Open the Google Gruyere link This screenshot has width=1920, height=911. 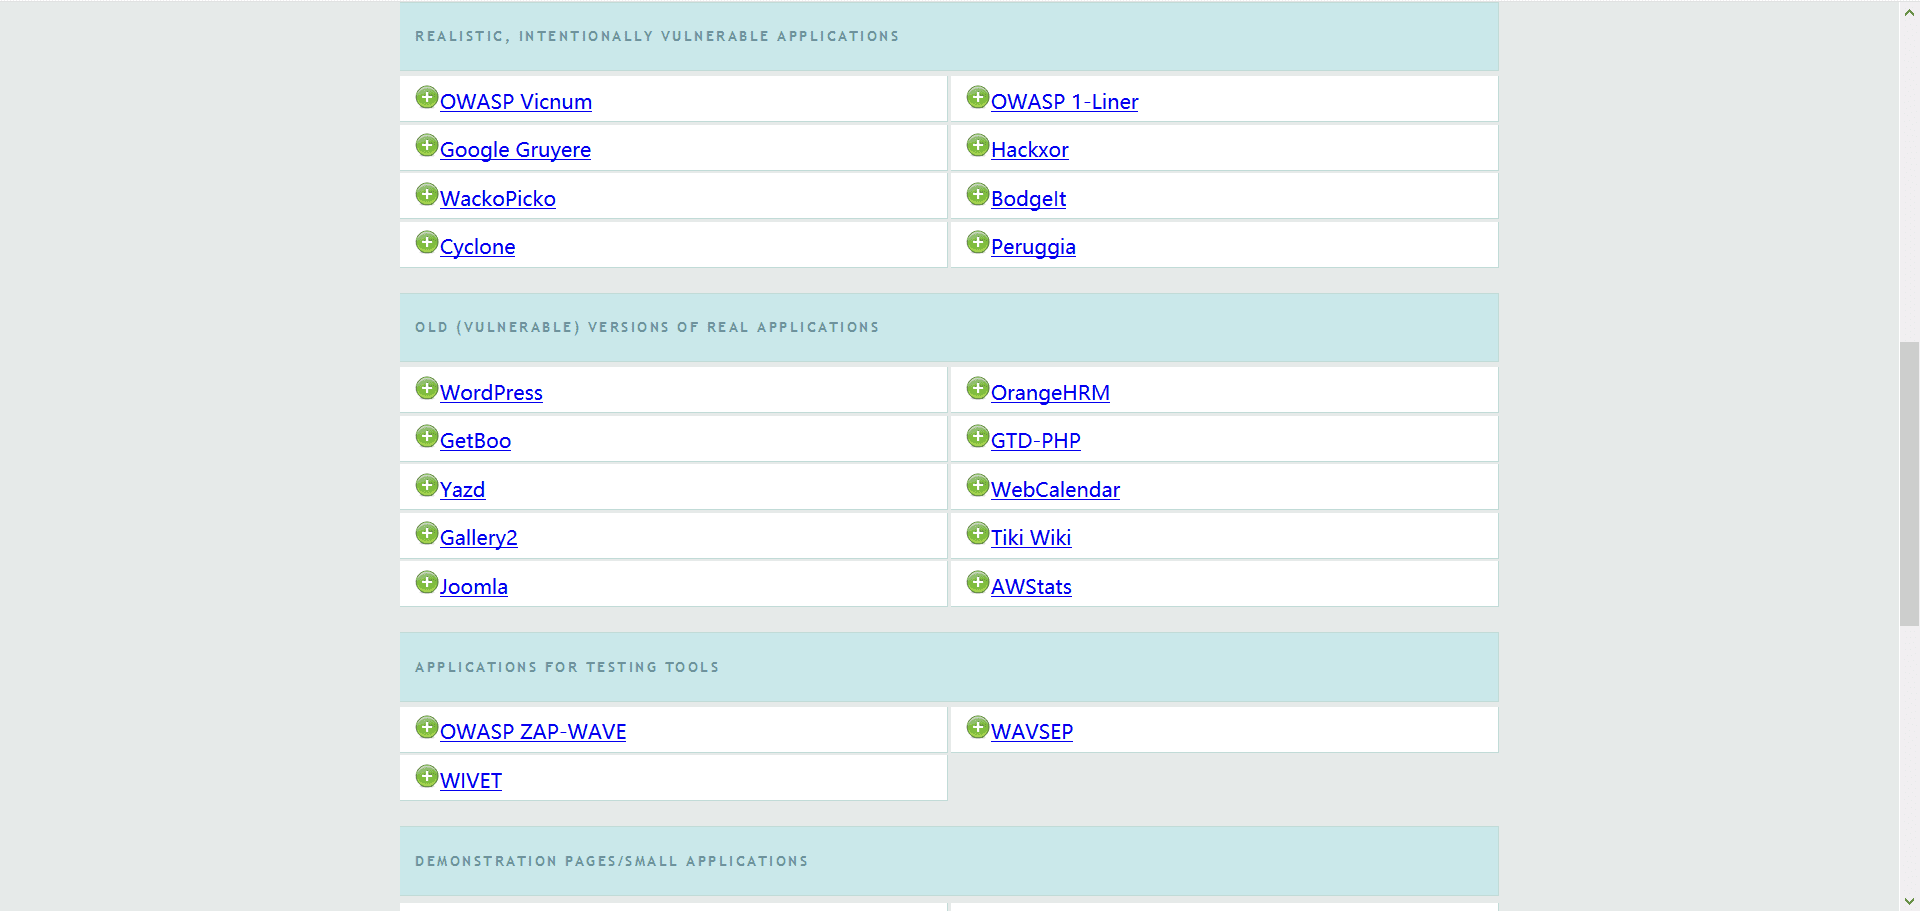(515, 150)
